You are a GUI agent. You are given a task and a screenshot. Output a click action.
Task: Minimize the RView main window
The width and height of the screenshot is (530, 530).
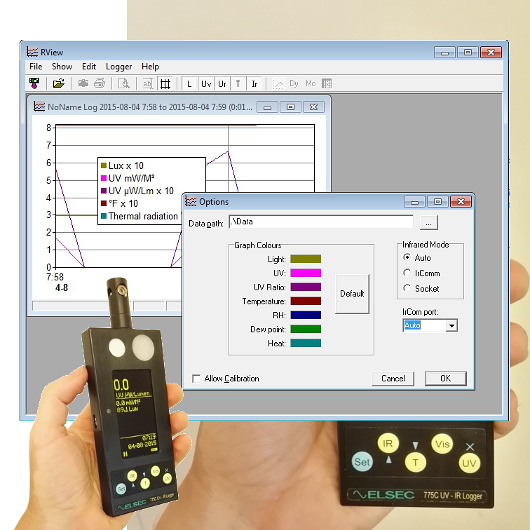tap(445, 52)
